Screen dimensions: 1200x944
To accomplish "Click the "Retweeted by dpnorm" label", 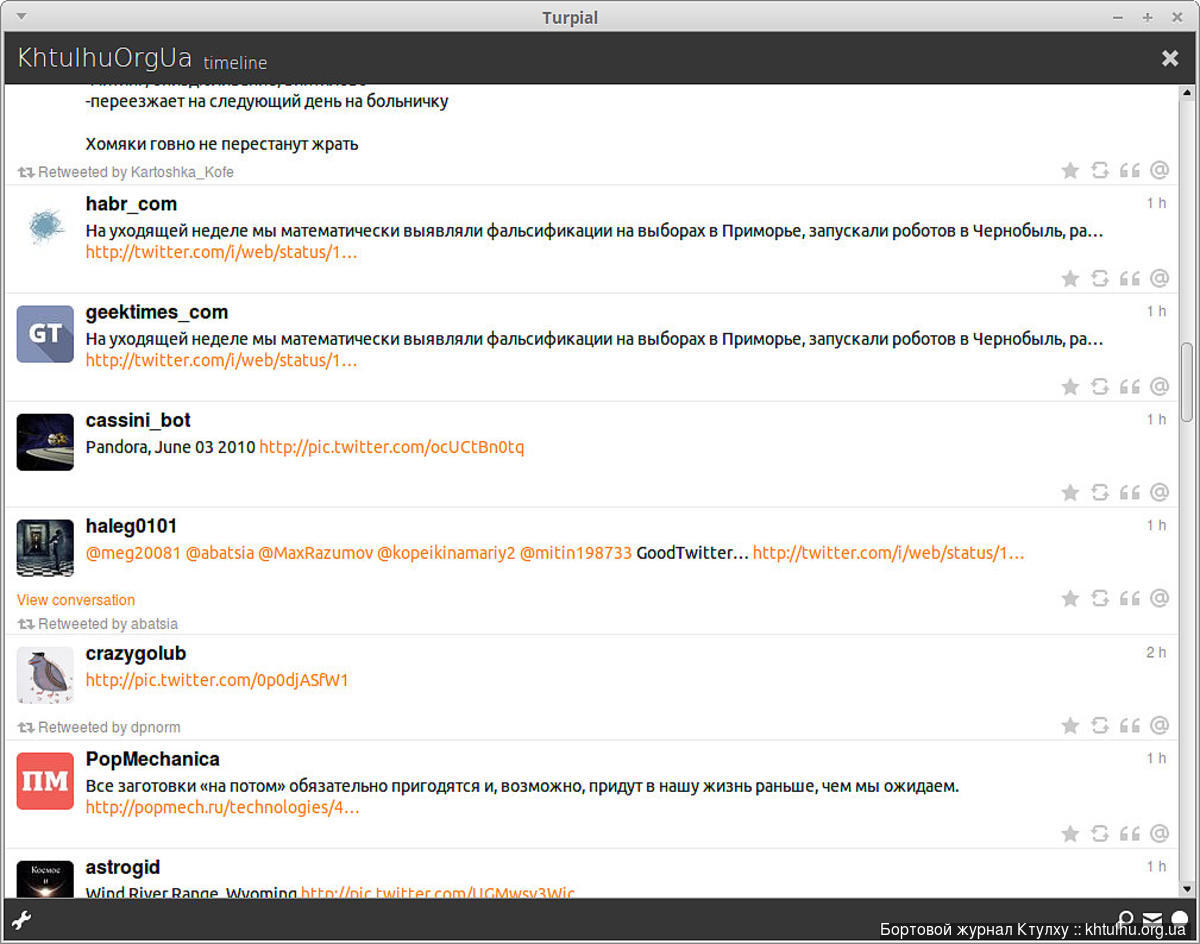I will [x=109, y=727].
